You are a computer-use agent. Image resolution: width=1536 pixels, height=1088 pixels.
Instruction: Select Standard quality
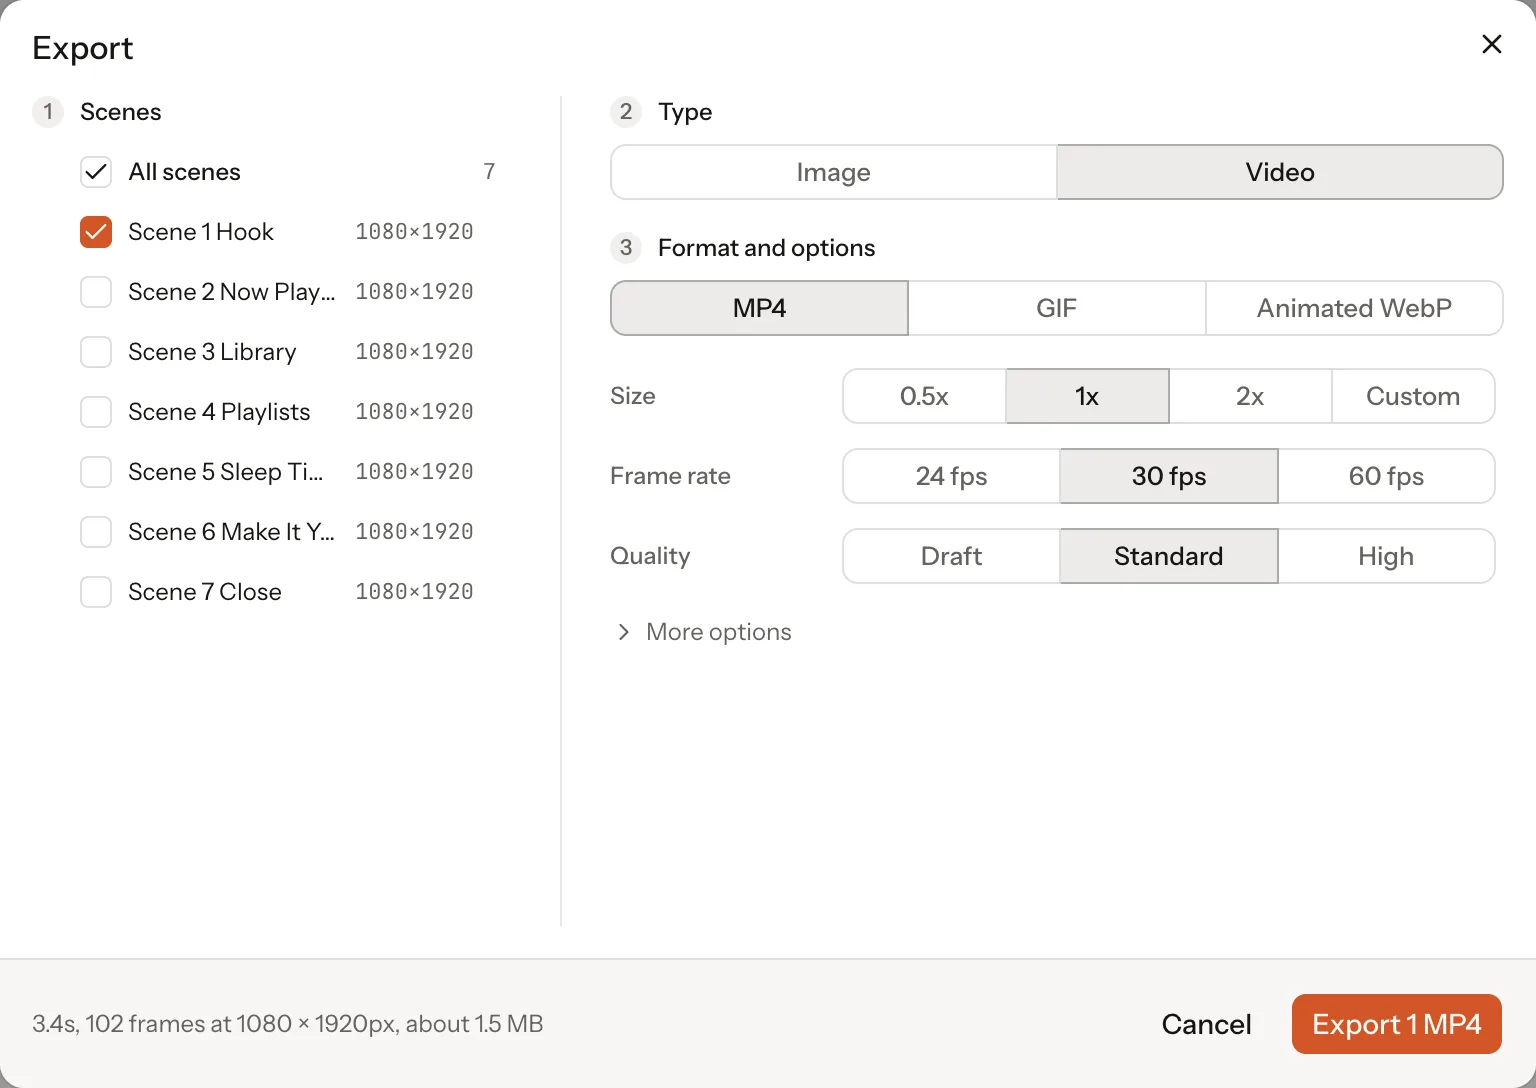coord(1169,556)
